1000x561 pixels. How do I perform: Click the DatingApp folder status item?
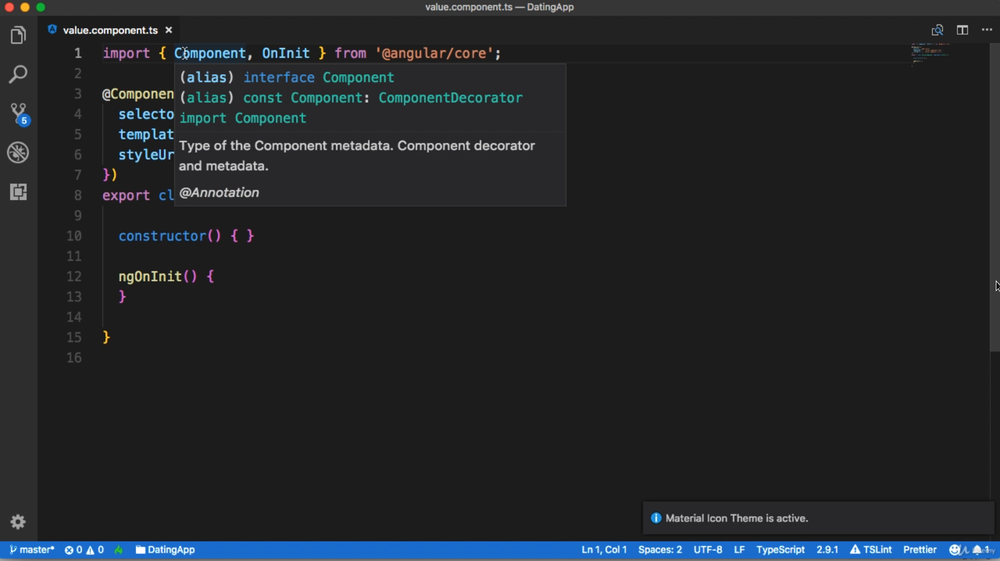click(165, 550)
